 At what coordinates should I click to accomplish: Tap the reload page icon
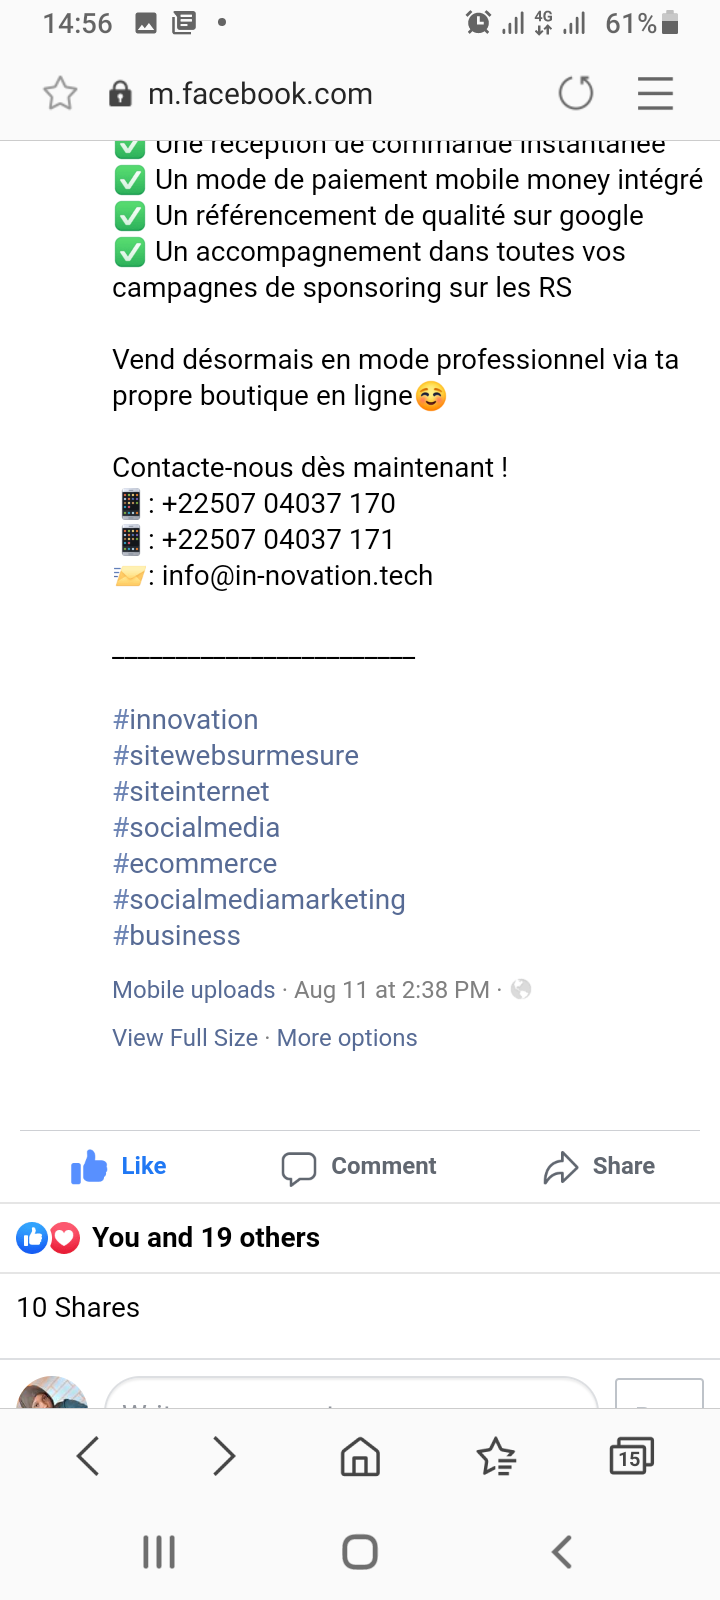point(576,94)
